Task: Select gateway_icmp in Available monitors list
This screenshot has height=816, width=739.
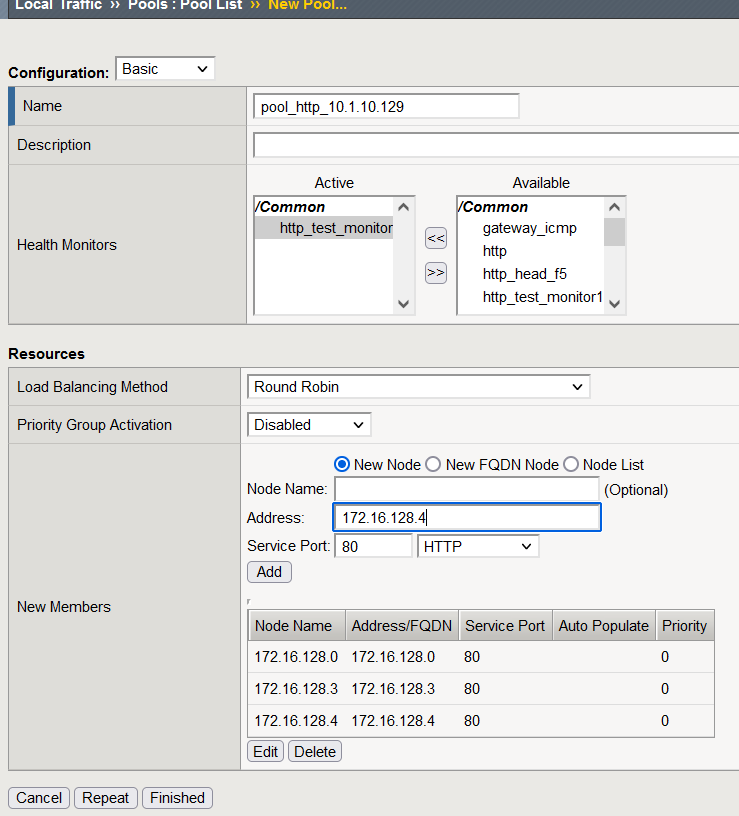Action: [529, 228]
